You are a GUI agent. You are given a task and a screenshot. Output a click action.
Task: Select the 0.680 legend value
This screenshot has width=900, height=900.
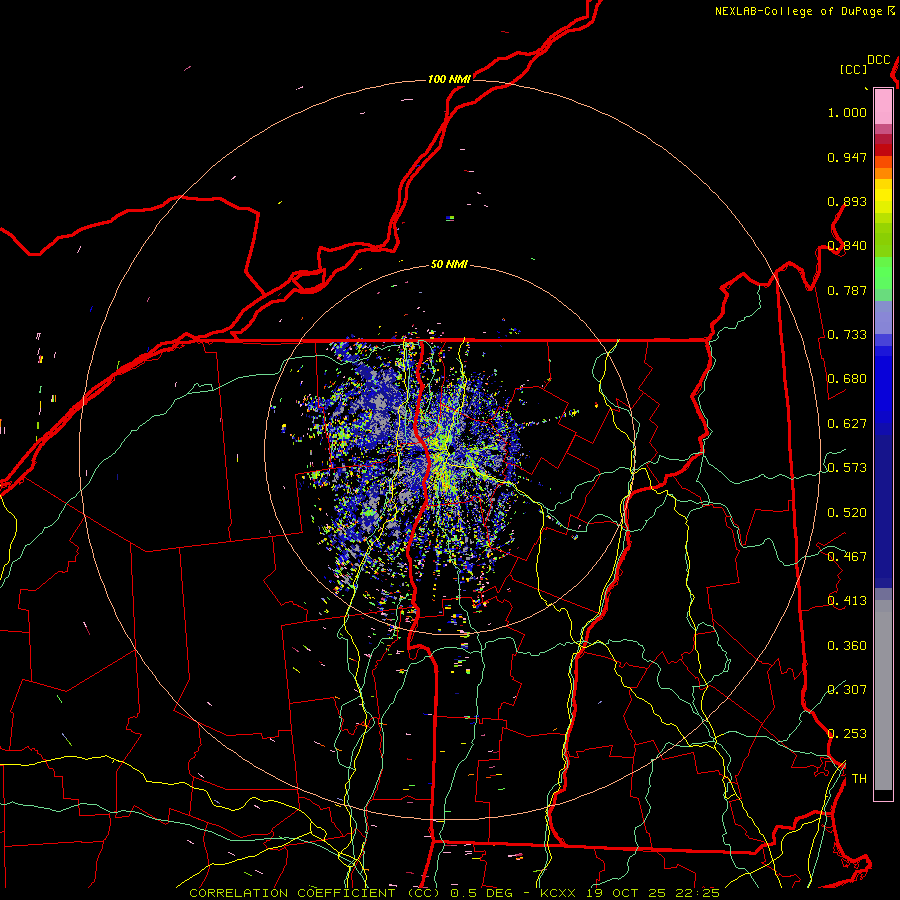pyautogui.click(x=847, y=379)
